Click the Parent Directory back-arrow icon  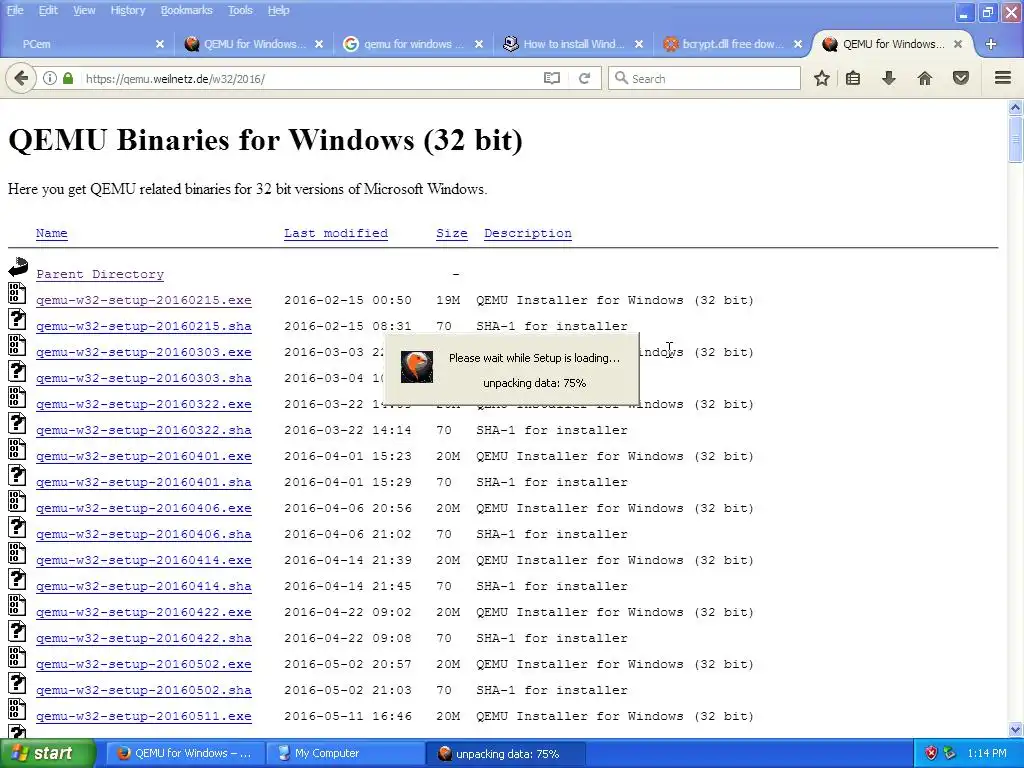pyautogui.click(x=18, y=266)
